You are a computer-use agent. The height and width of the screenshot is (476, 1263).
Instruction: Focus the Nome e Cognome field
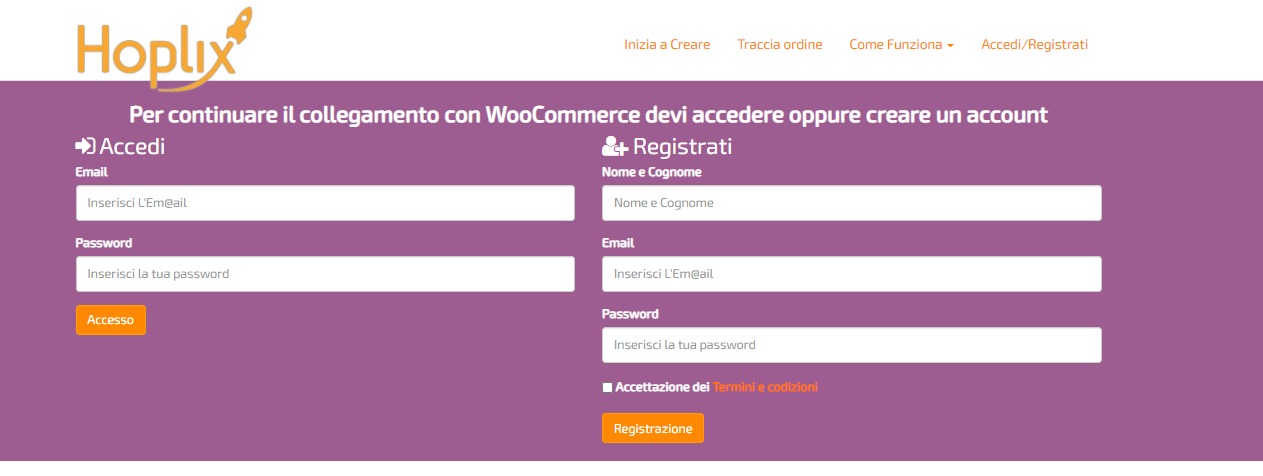[x=852, y=203]
